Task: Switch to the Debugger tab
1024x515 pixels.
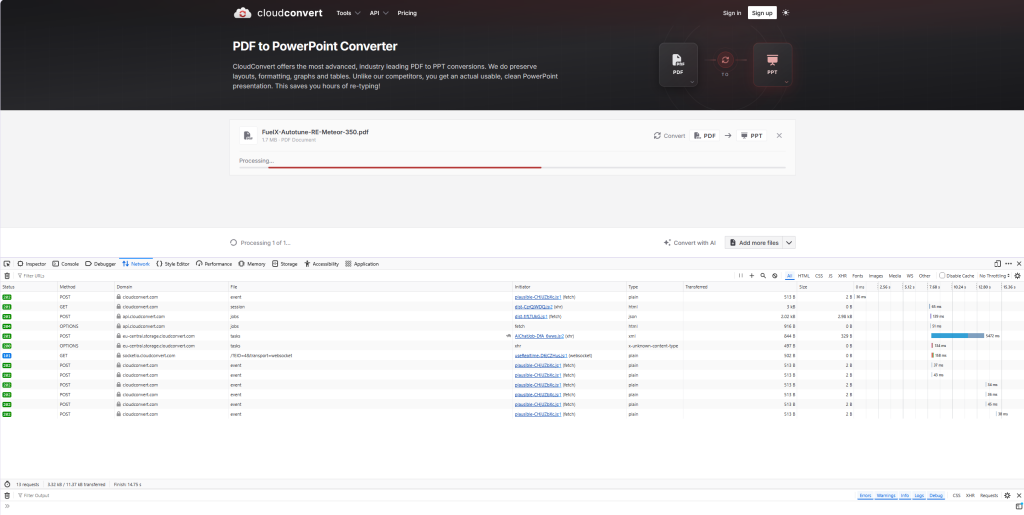Action: coord(101,264)
